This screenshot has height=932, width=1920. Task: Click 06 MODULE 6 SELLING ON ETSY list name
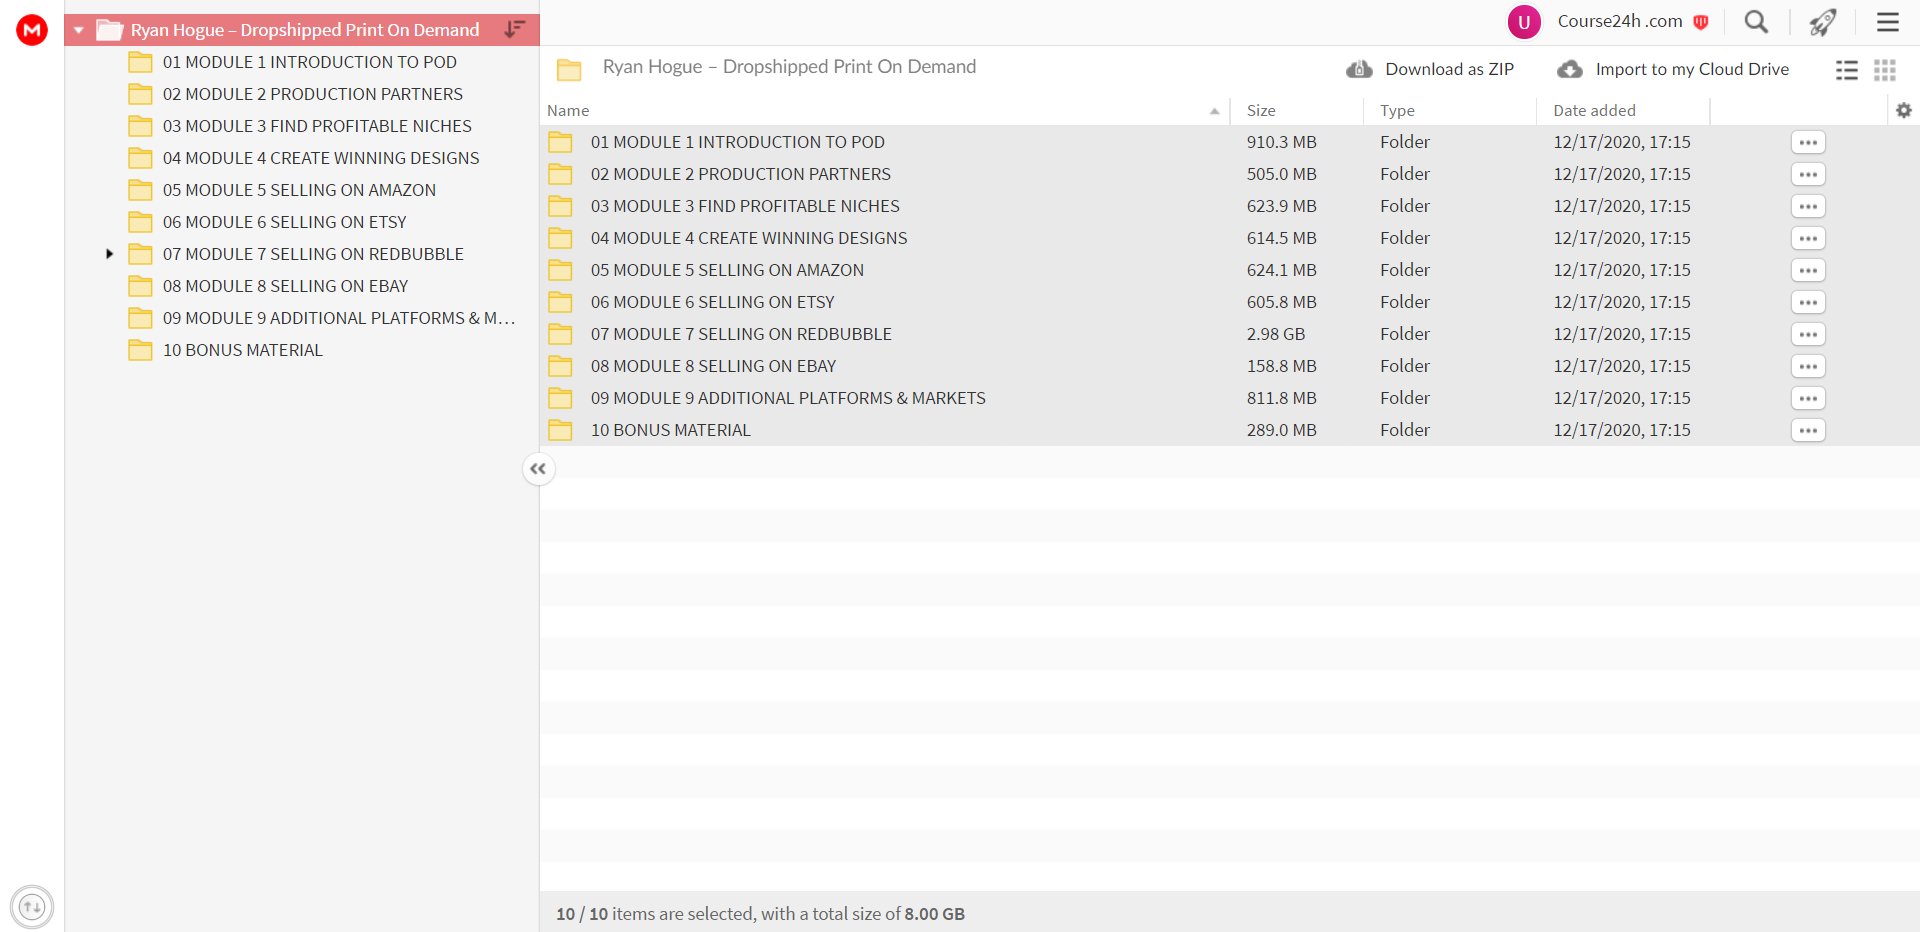pyautogui.click(x=713, y=302)
